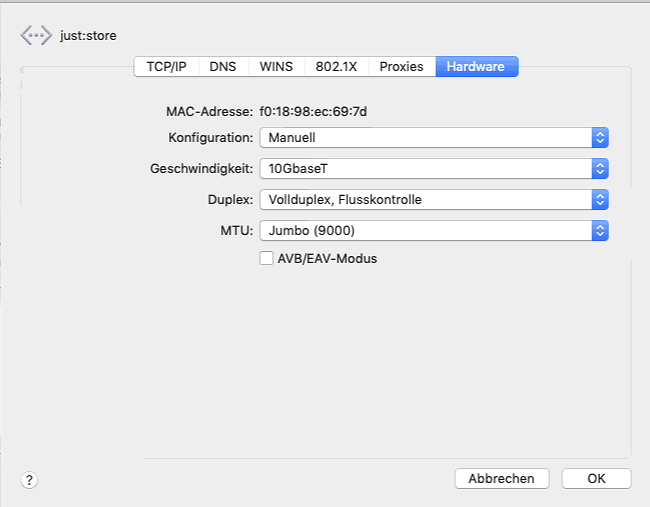Image resolution: width=650 pixels, height=507 pixels.
Task: Click the MAC address f0:18:98:ec:69:7d
Action: coord(313,112)
